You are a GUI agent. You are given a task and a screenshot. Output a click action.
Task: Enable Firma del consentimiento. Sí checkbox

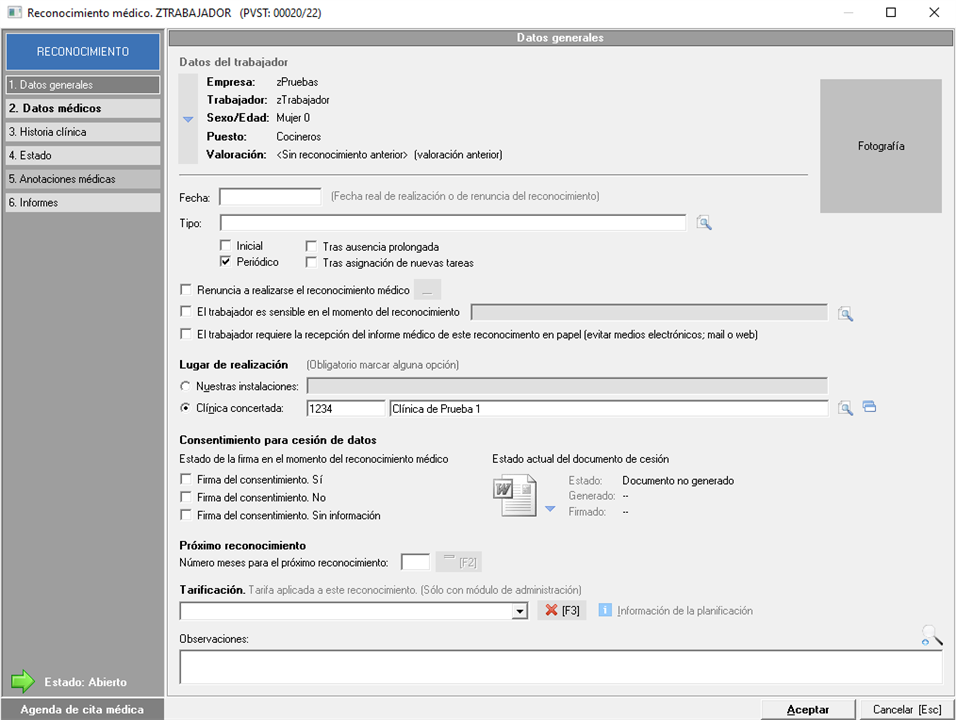coord(186,480)
